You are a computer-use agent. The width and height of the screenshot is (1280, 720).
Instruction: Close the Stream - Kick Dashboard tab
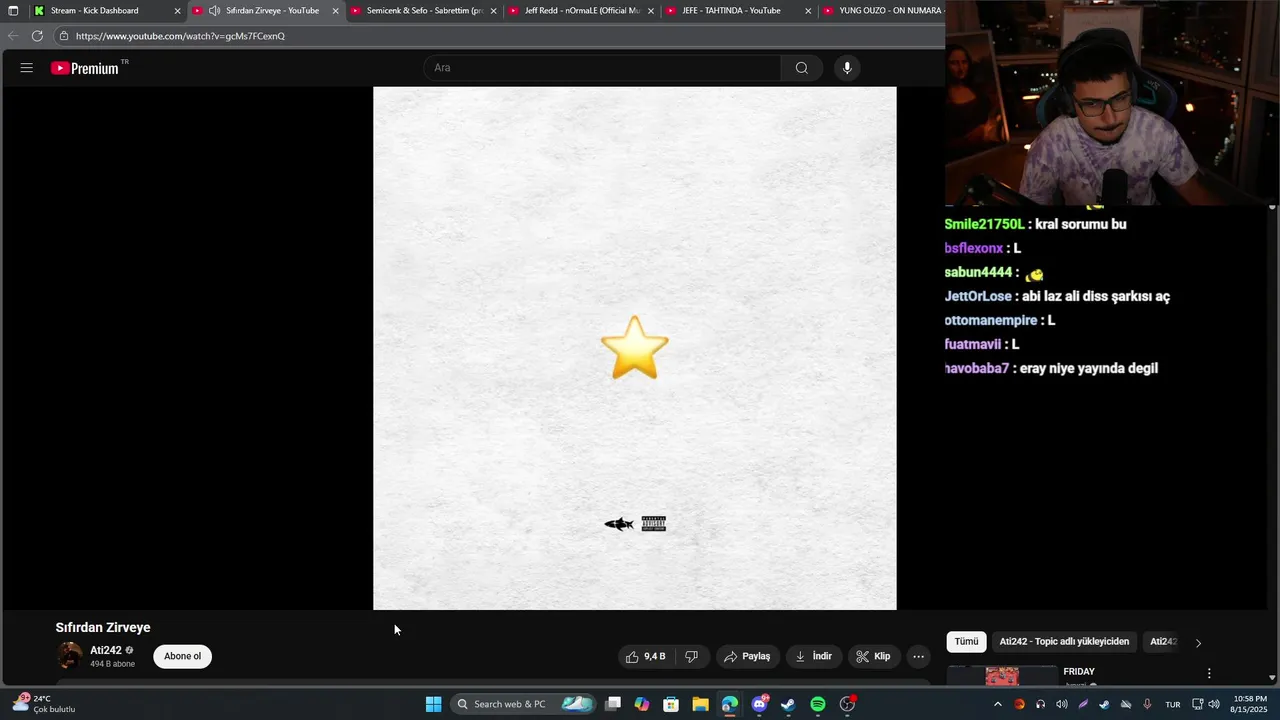click(177, 11)
